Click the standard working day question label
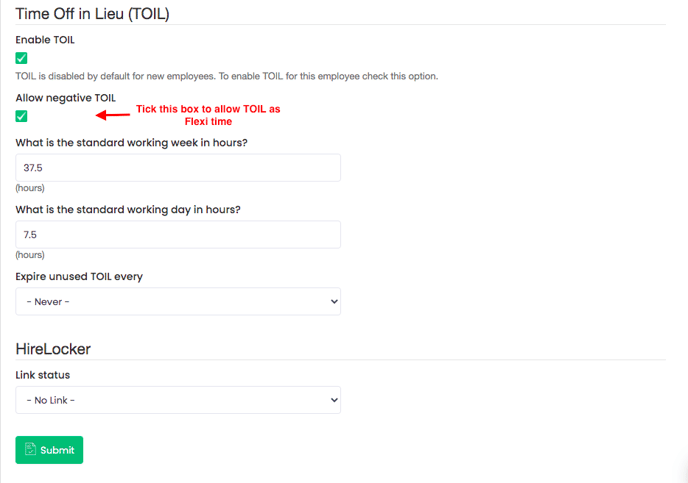The image size is (688, 483). tap(128, 209)
